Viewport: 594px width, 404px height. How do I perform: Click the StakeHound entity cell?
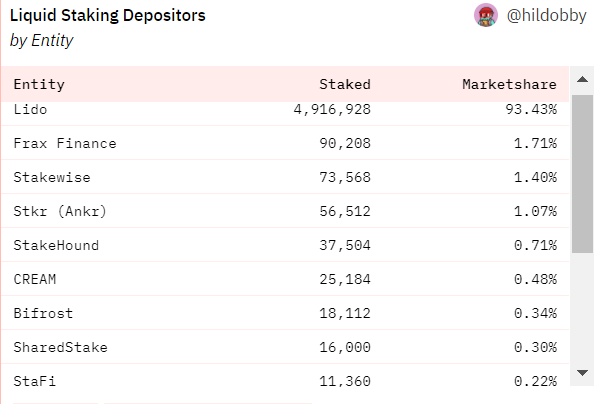[56, 245]
